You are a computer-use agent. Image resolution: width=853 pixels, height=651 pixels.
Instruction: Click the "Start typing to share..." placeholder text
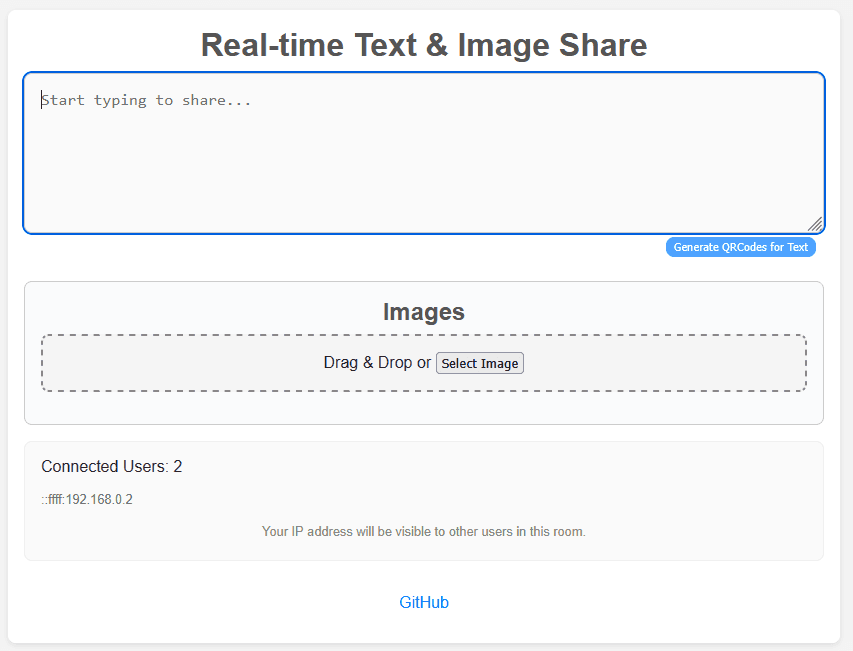(146, 100)
